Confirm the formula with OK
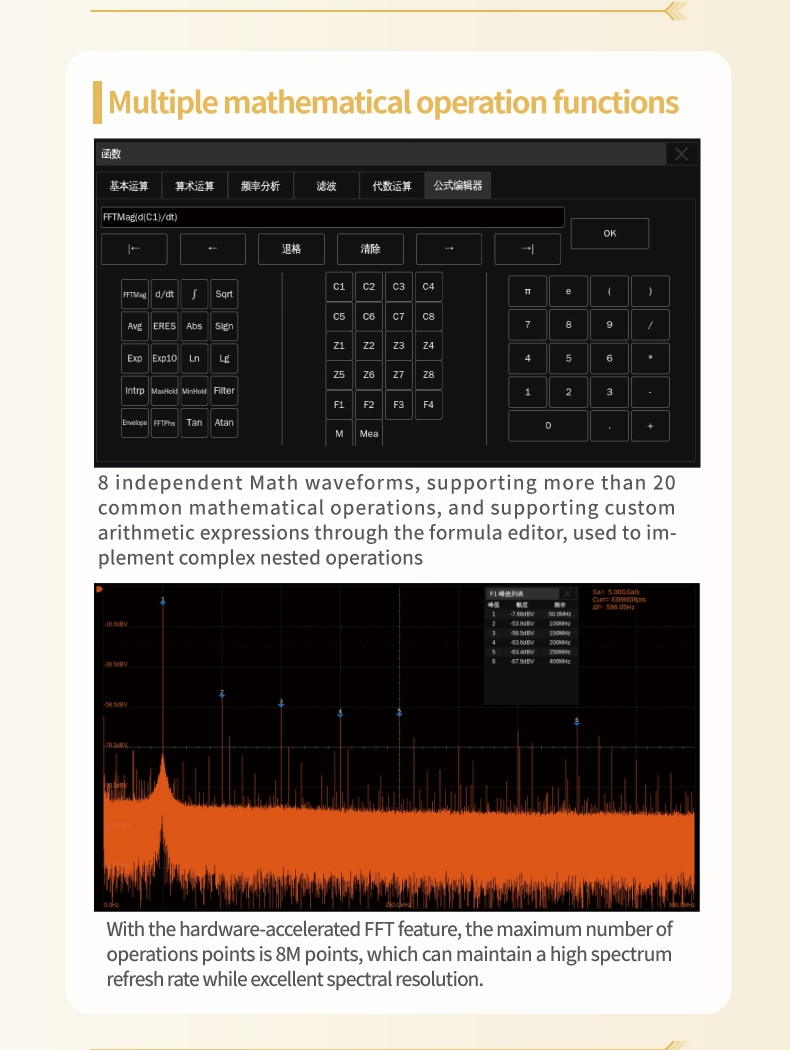Screen dimensions: 790x1050 click(x=609, y=234)
